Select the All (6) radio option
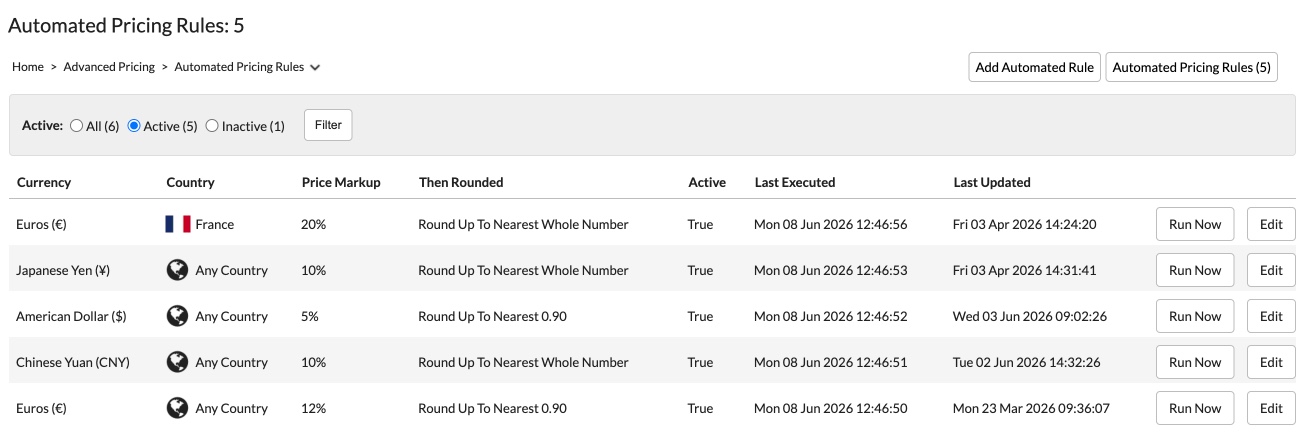 (76, 126)
